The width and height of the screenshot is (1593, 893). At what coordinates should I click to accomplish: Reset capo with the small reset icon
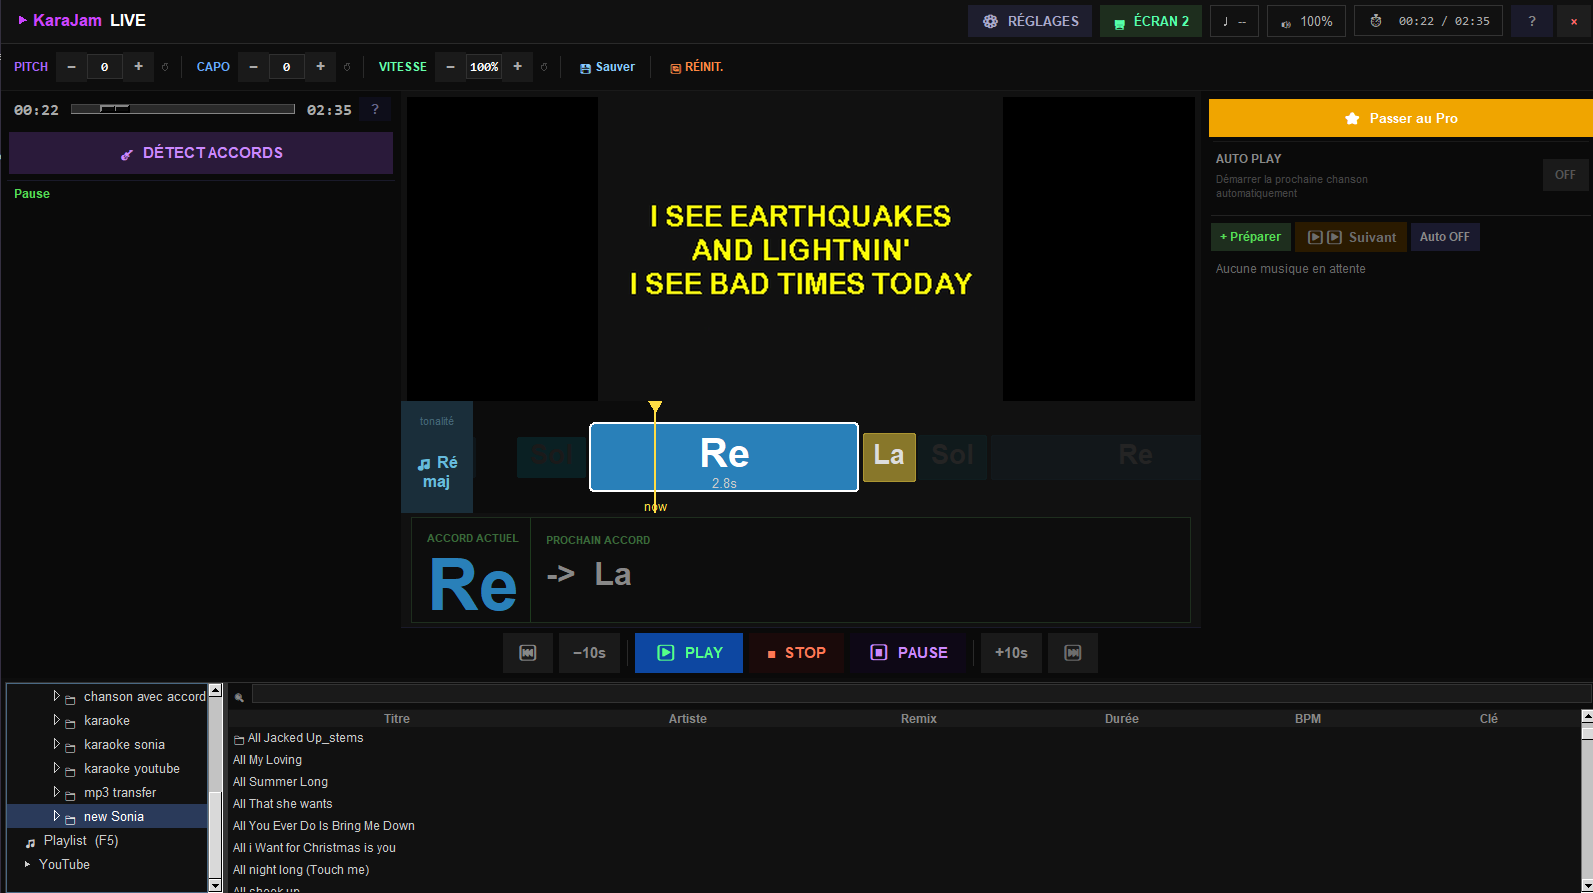point(347,67)
